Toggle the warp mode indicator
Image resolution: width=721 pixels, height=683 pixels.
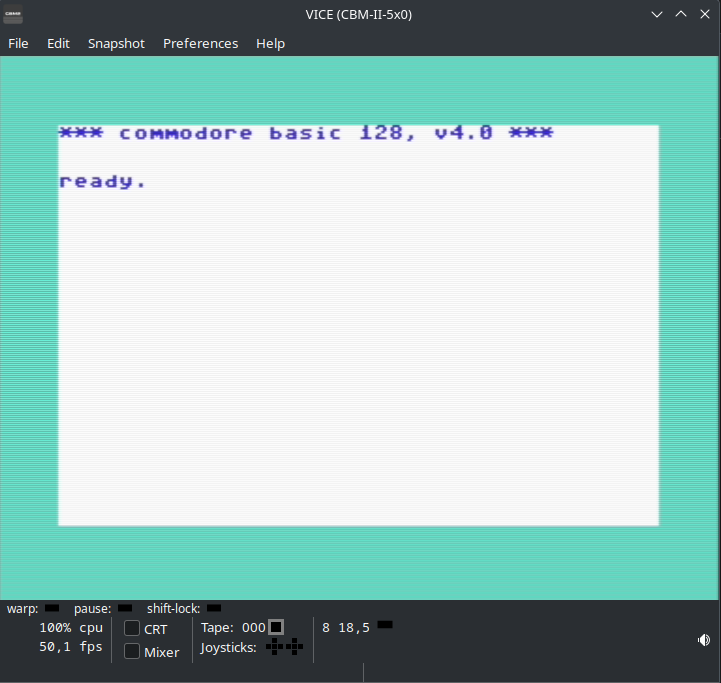coord(52,608)
